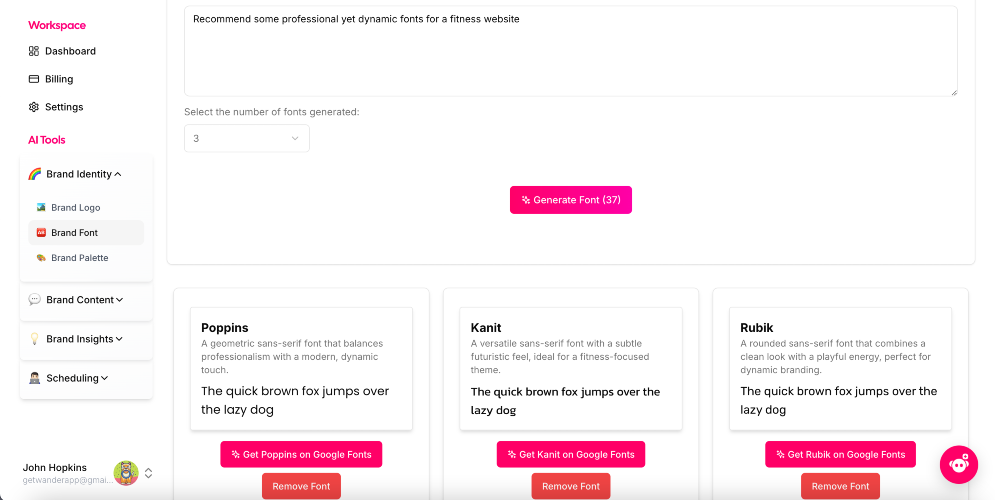
Task: Click Generate Font (37) button
Action: (x=571, y=200)
